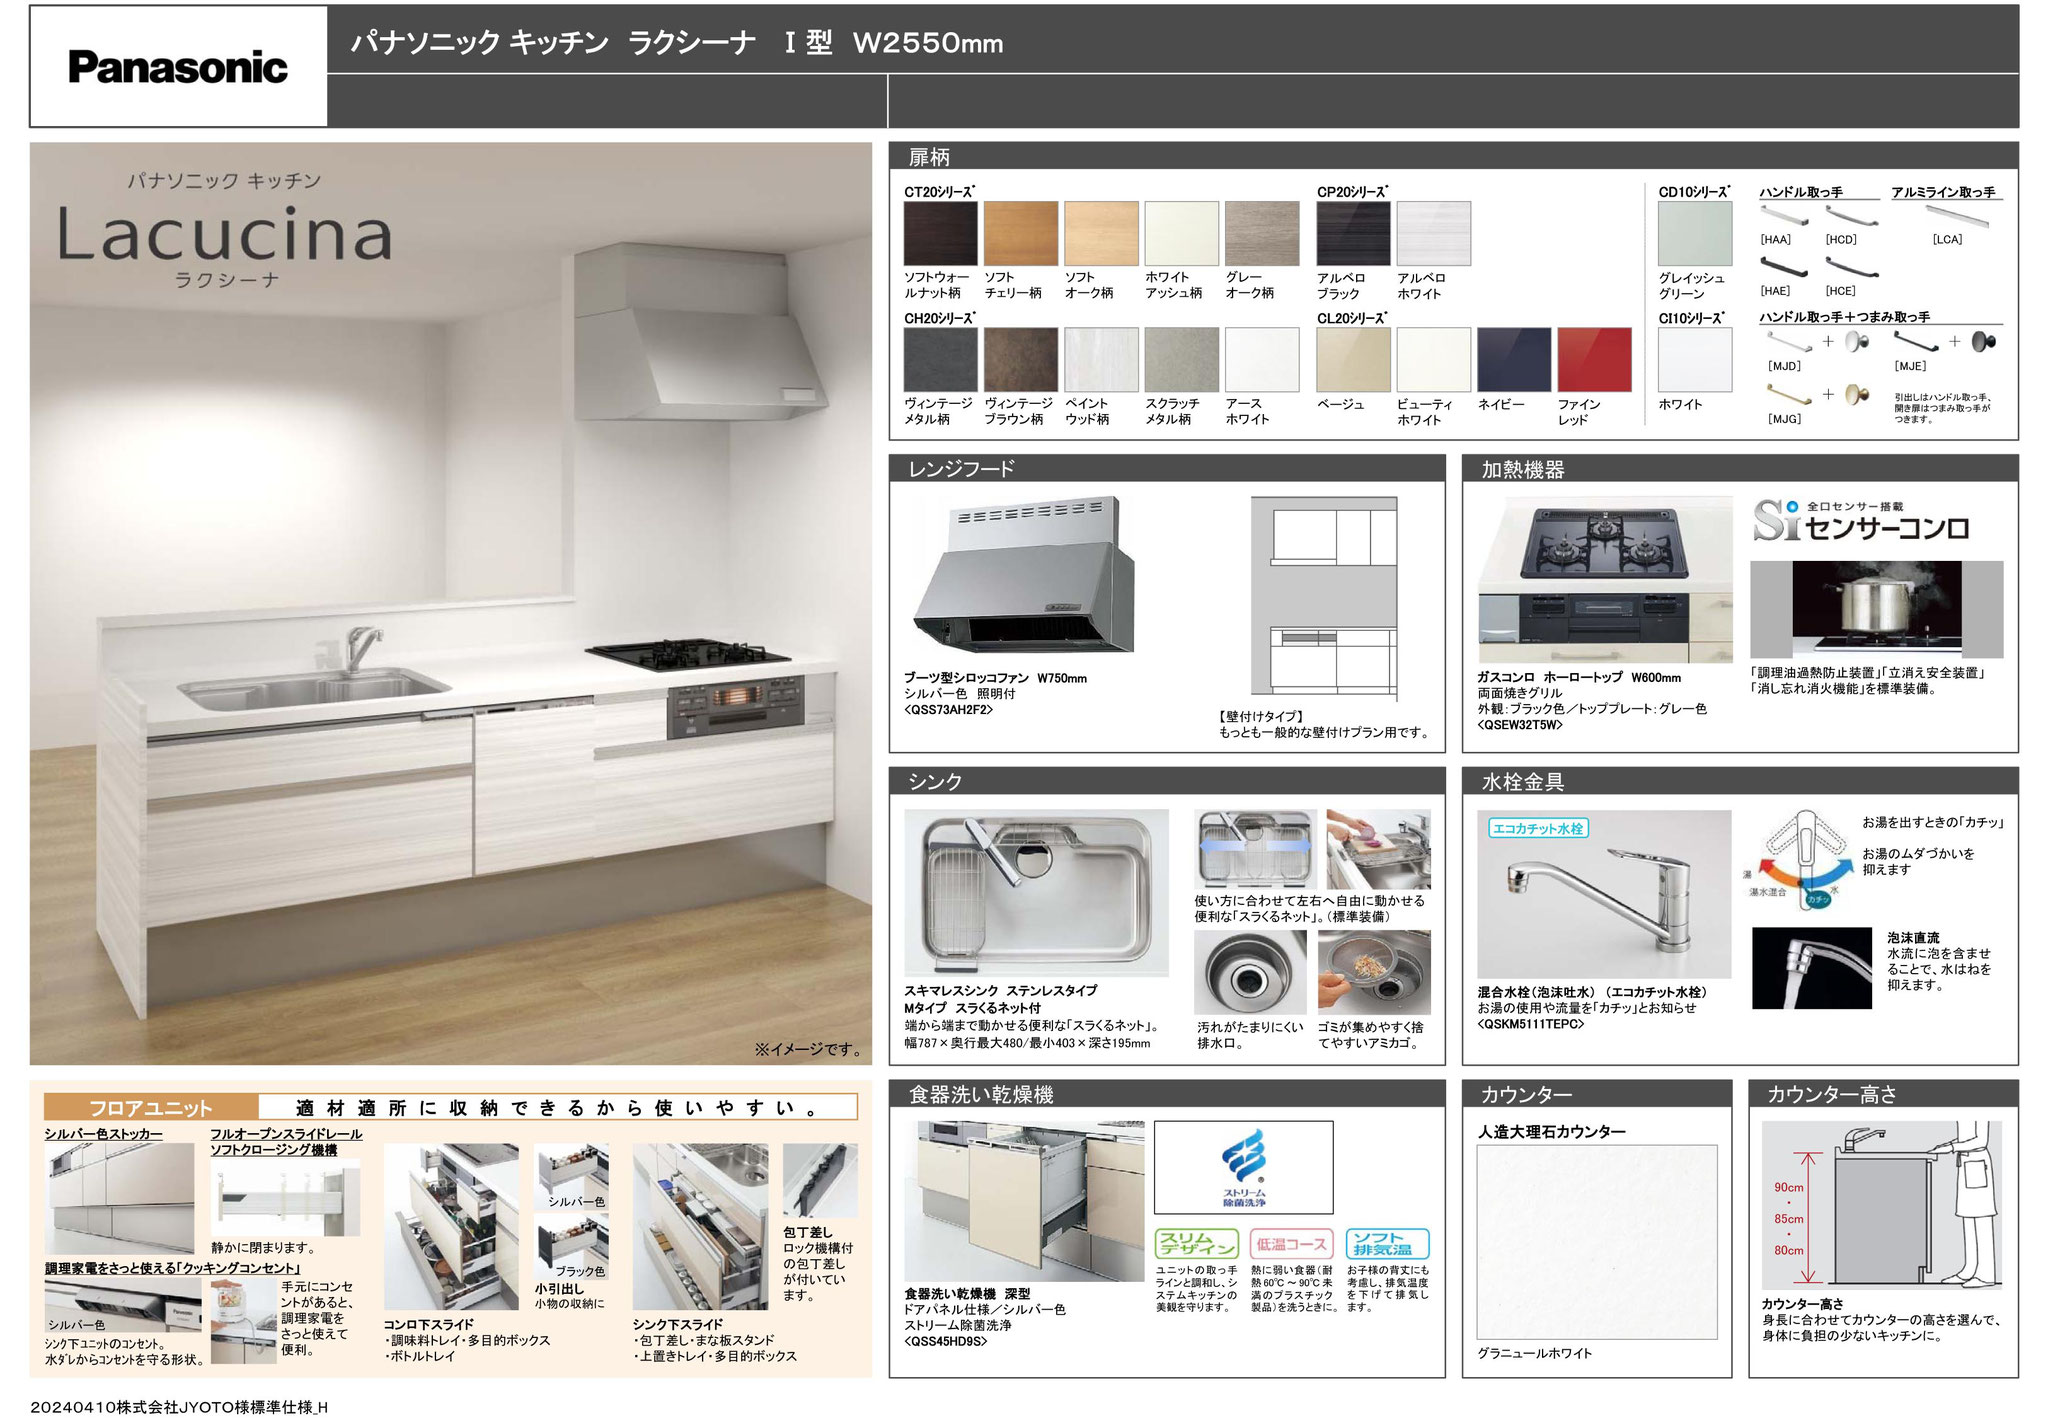Open the シンク下スライド drawer photo
This screenshot has height=1418, width=2048.
click(700, 1227)
